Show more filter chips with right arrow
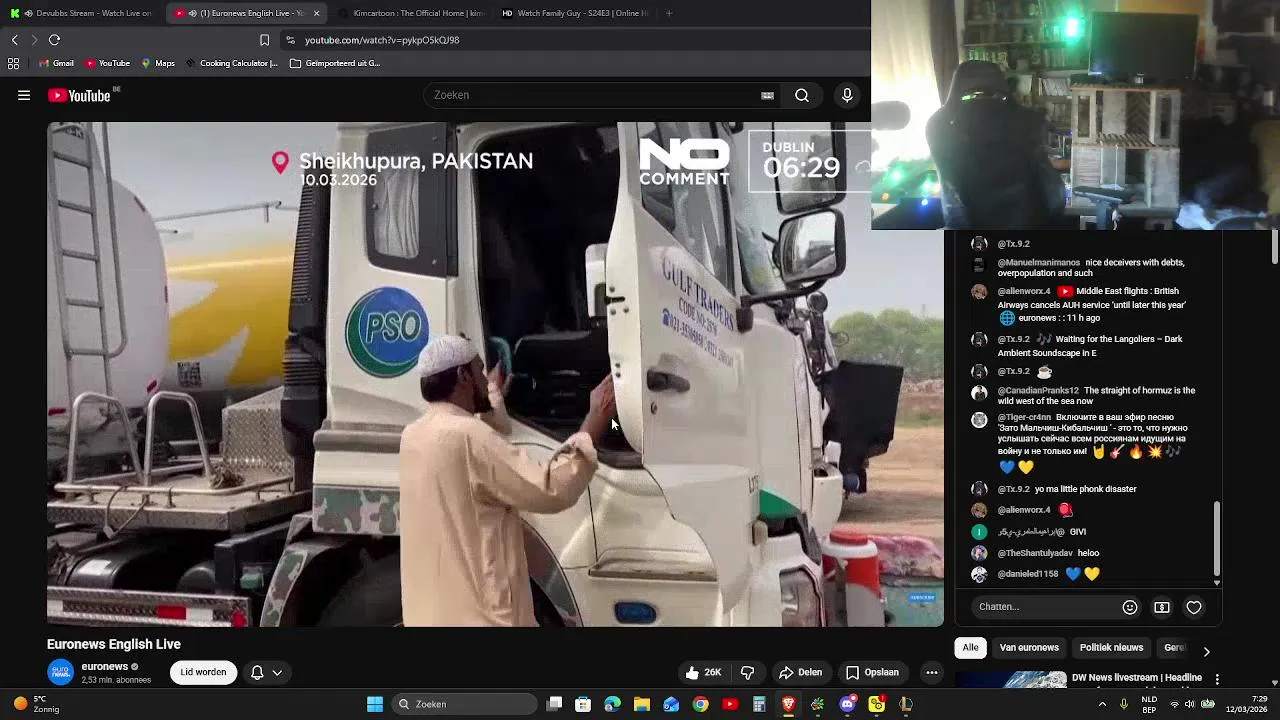The width and height of the screenshot is (1280, 720). pyautogui.click(x=1206, y=651)
